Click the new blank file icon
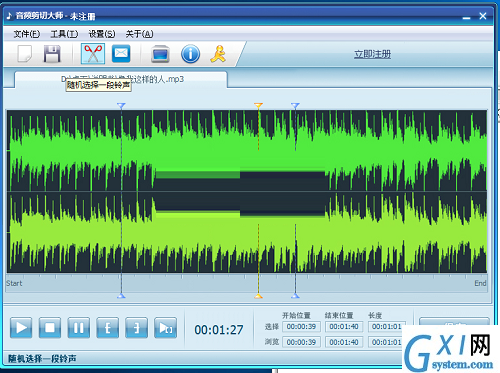 (x=25, y=54)
